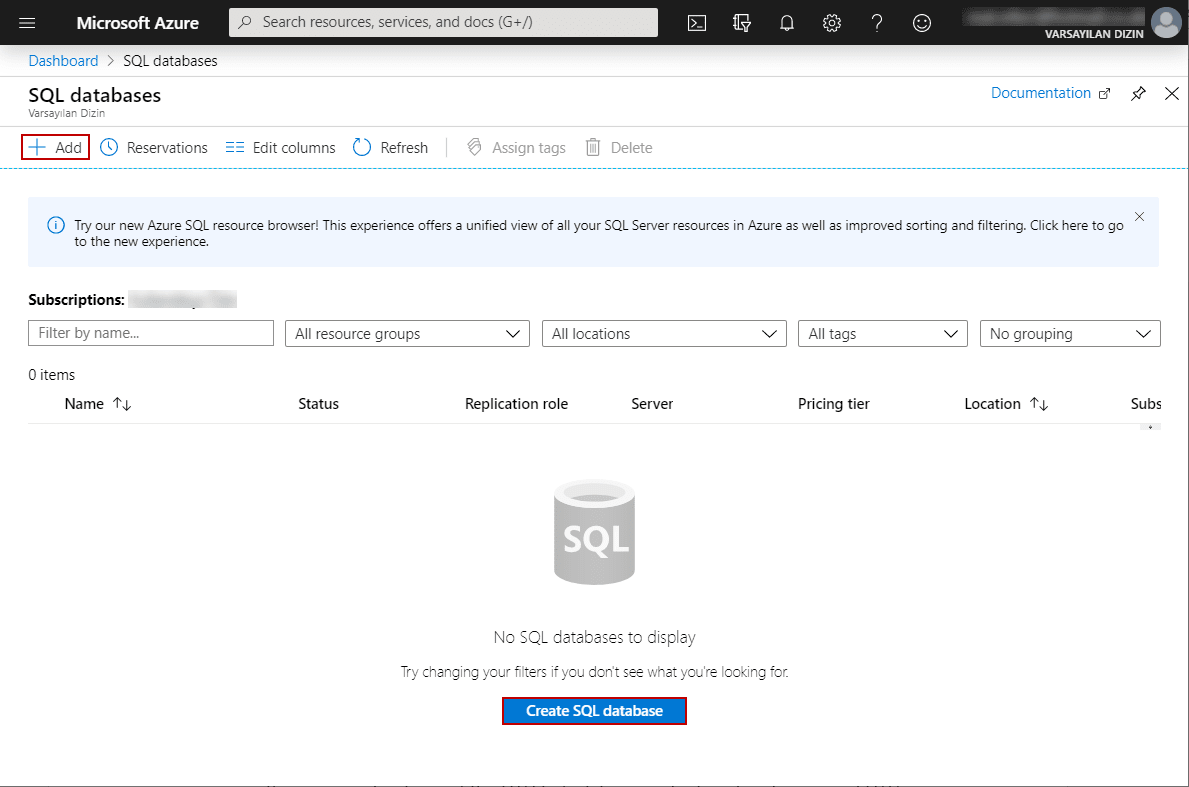Click the Pricing tier column header

(x=833, y=404)
